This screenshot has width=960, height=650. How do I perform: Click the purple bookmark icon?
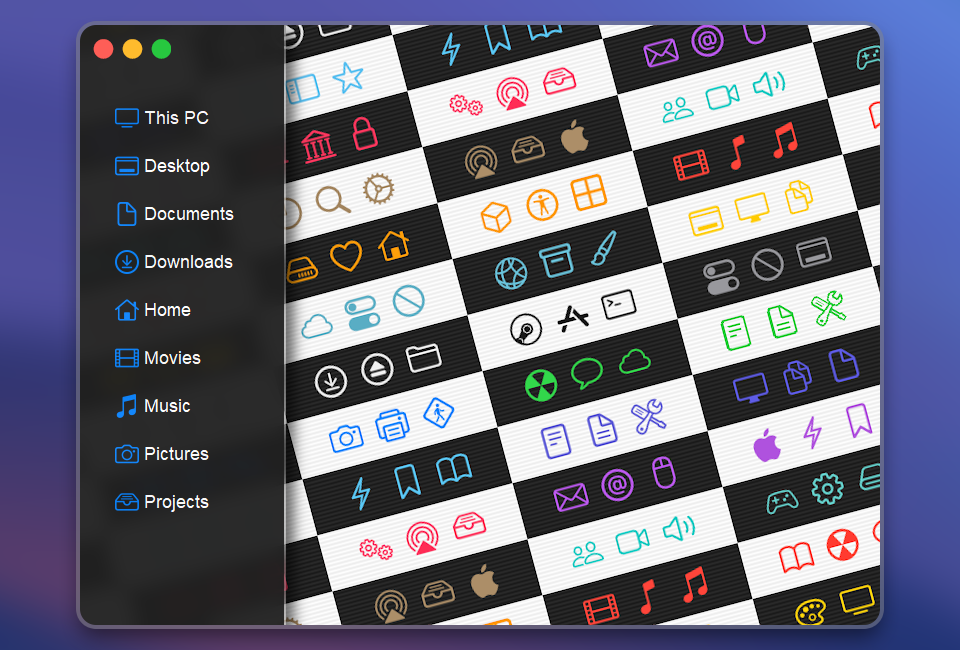859,420
